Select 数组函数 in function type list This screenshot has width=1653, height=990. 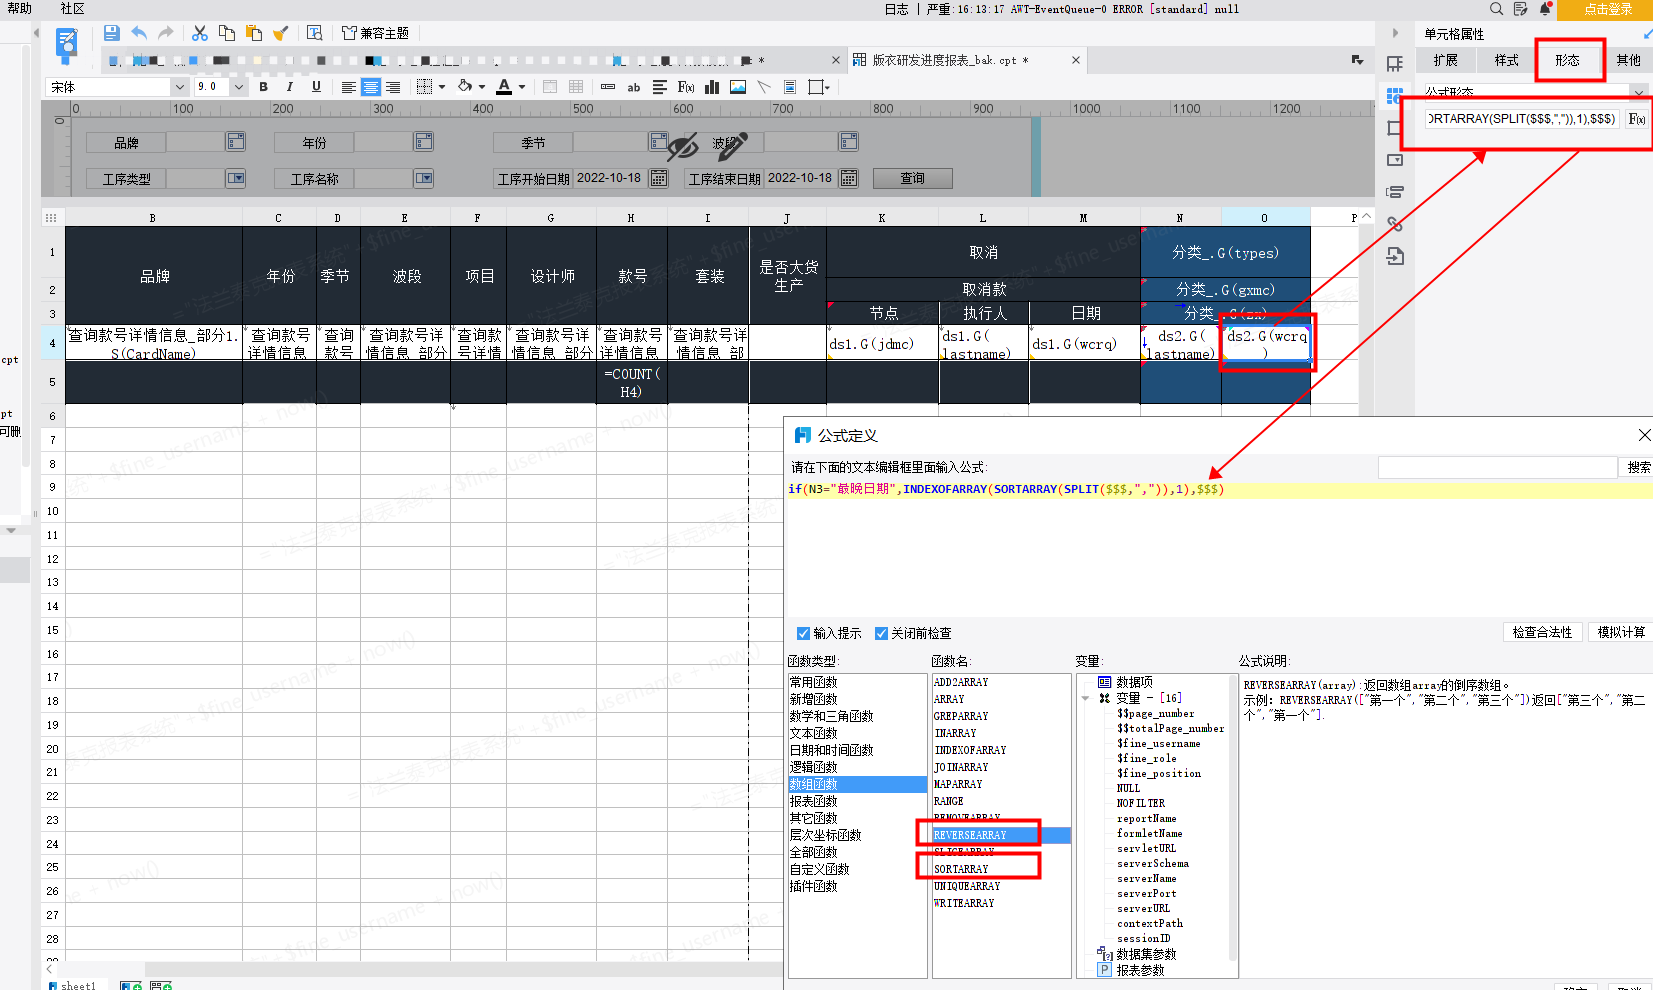(x=857, y=784)
